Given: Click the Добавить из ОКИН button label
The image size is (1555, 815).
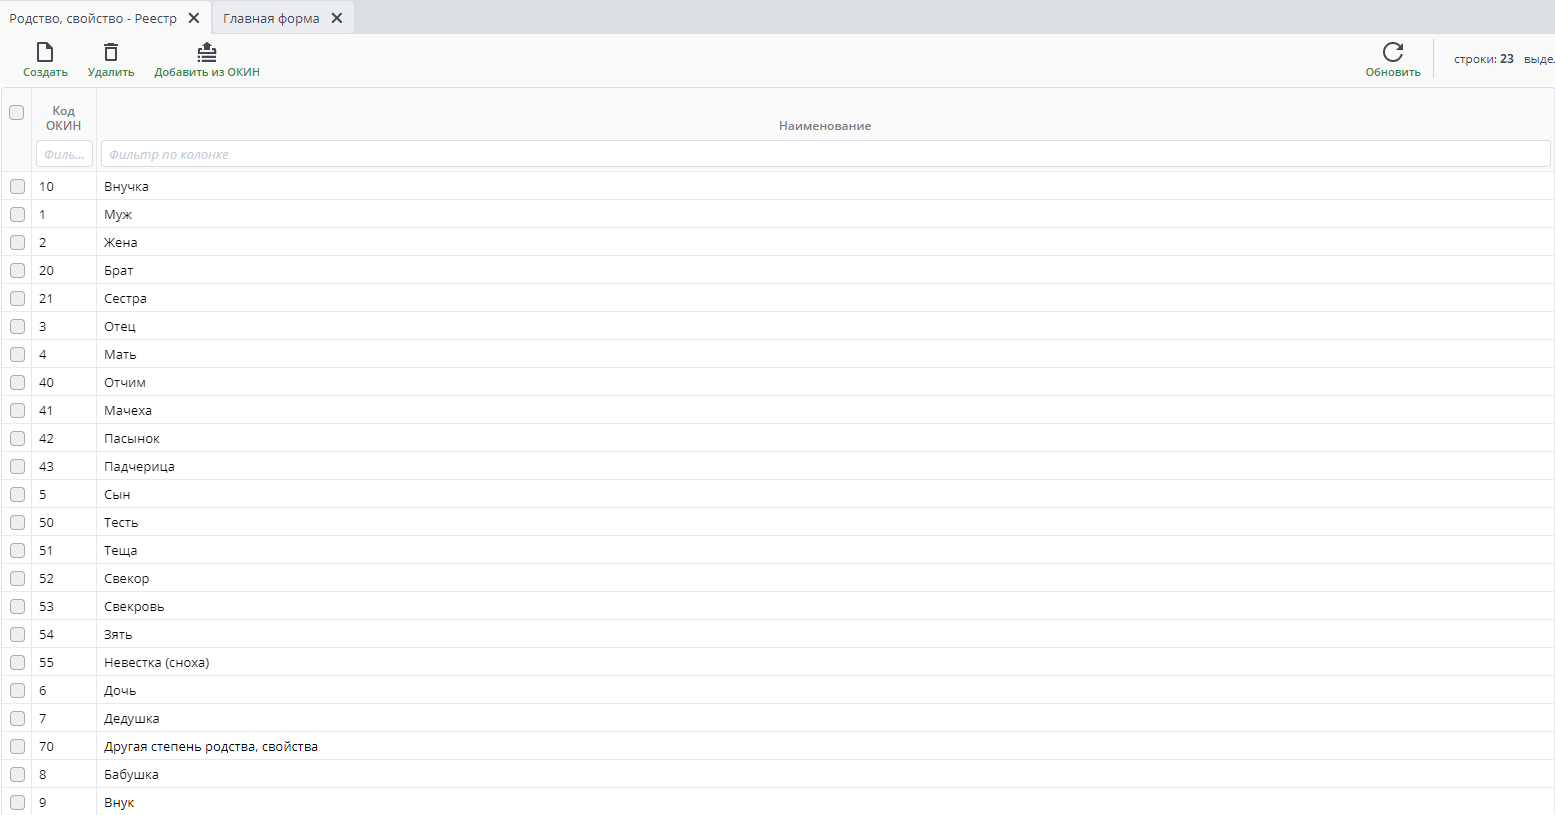Looking at the screenshot, I should pos(207,72).
